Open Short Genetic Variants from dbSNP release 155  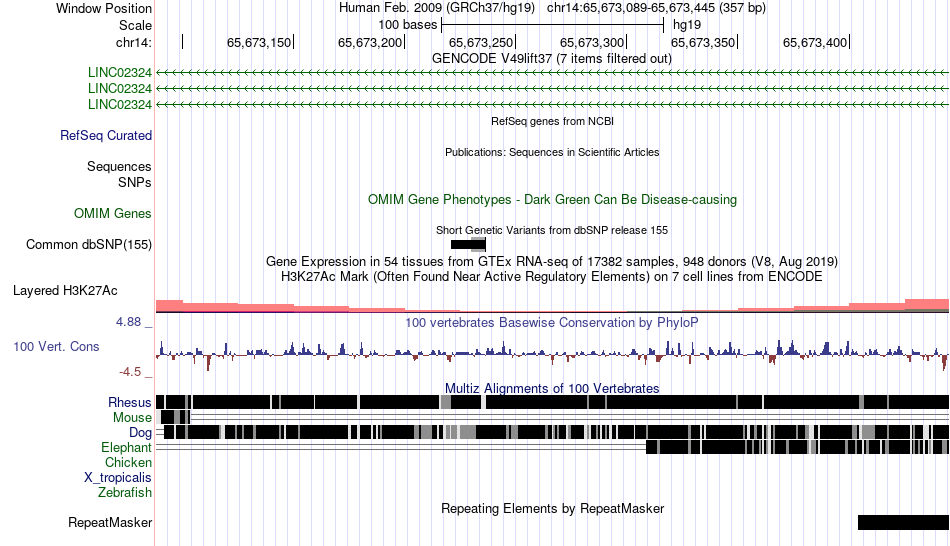coord(552,230)
